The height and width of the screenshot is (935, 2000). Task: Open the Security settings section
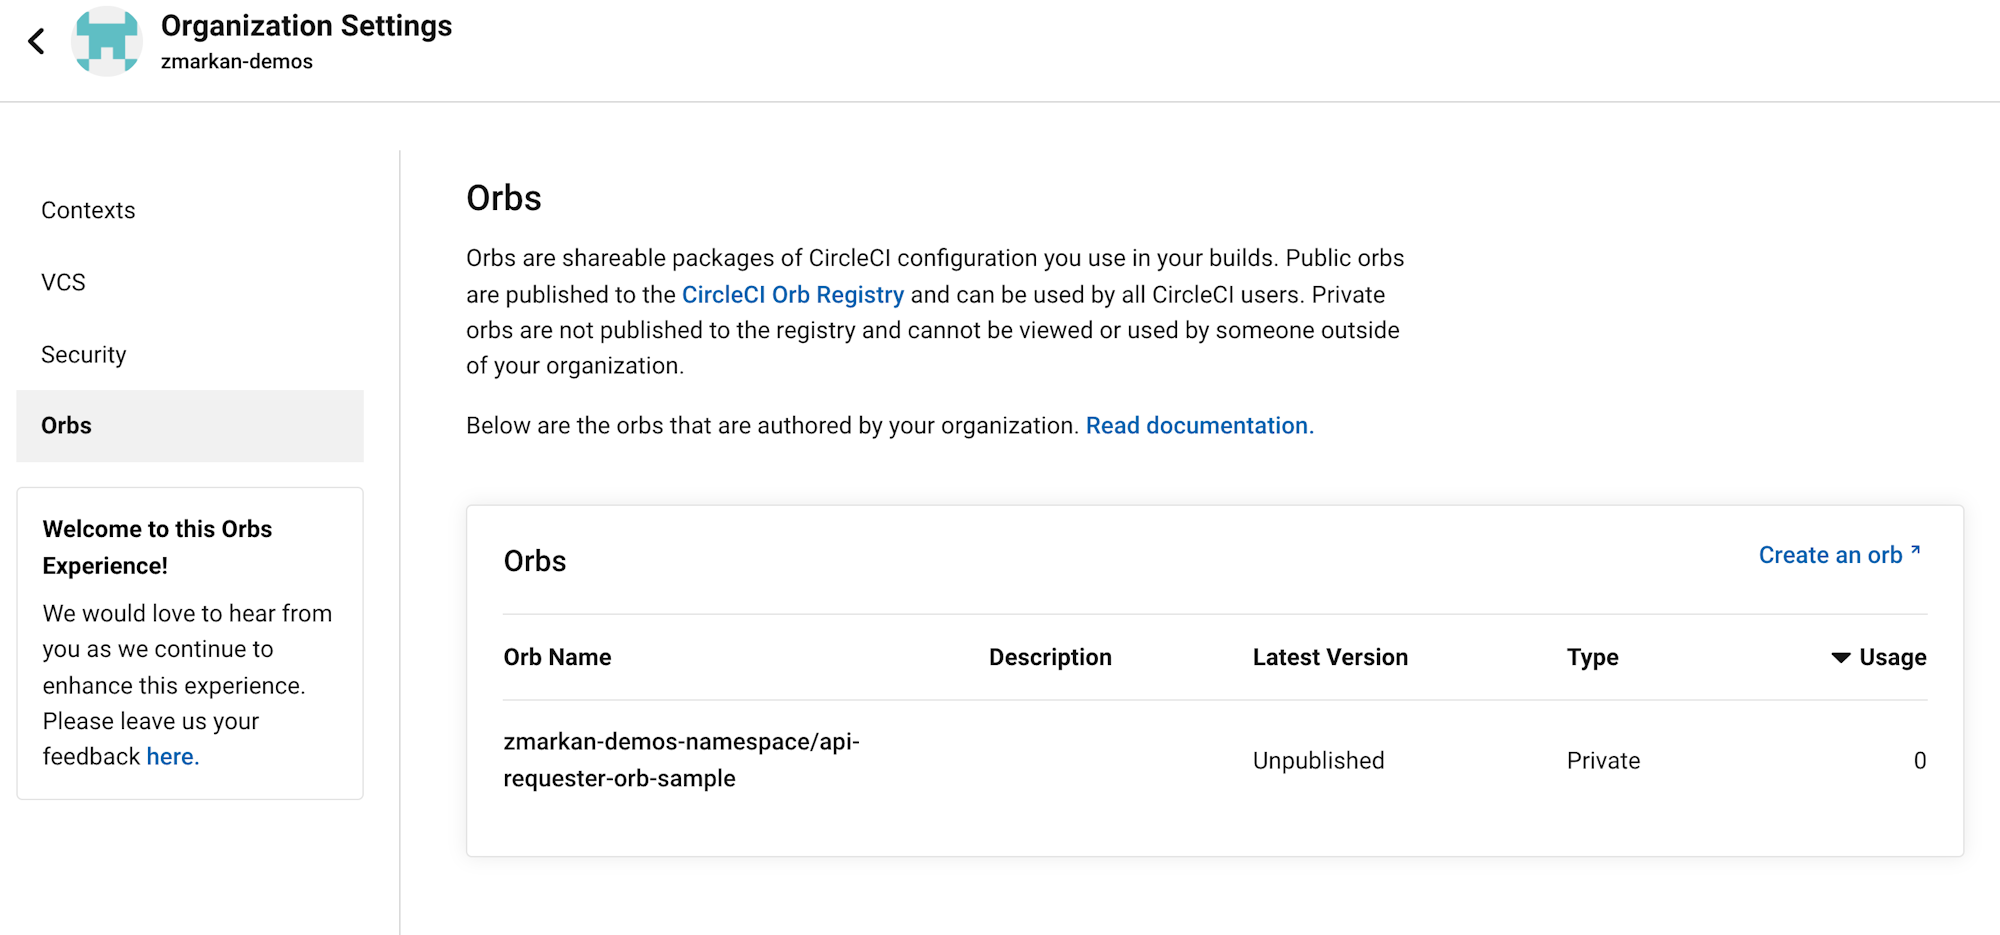coord(84,354)
